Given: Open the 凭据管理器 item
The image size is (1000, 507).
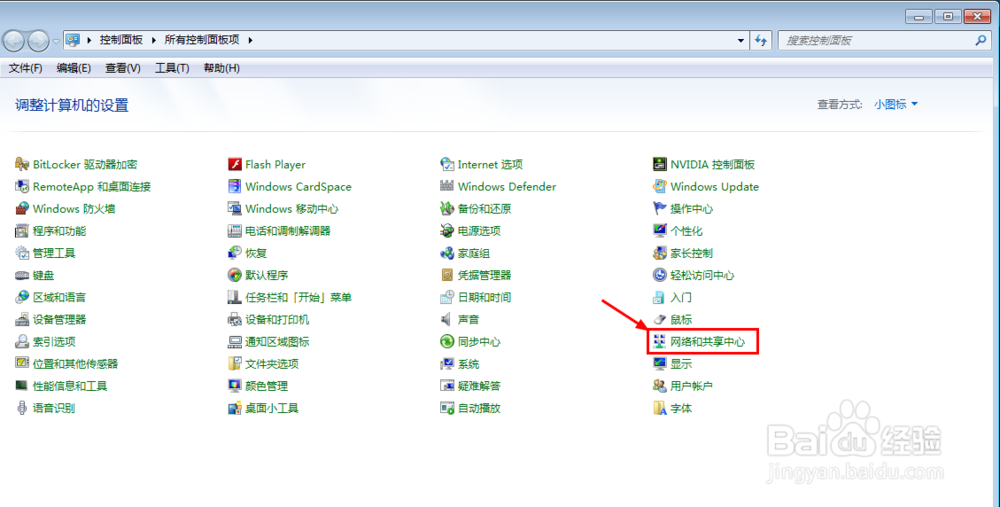Looking at the screenshot, I should pos(485,276).
